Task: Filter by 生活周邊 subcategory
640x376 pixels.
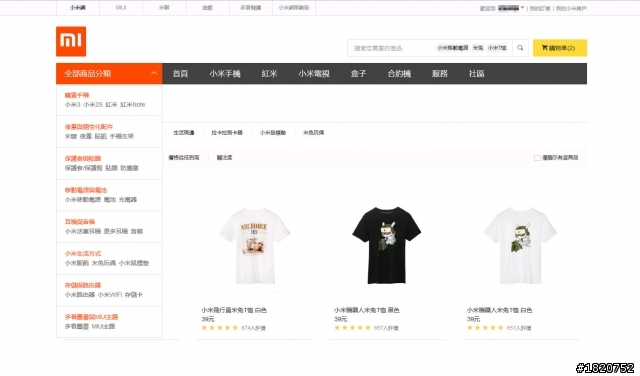Action: pyautogui.click(x=184, y=133)
